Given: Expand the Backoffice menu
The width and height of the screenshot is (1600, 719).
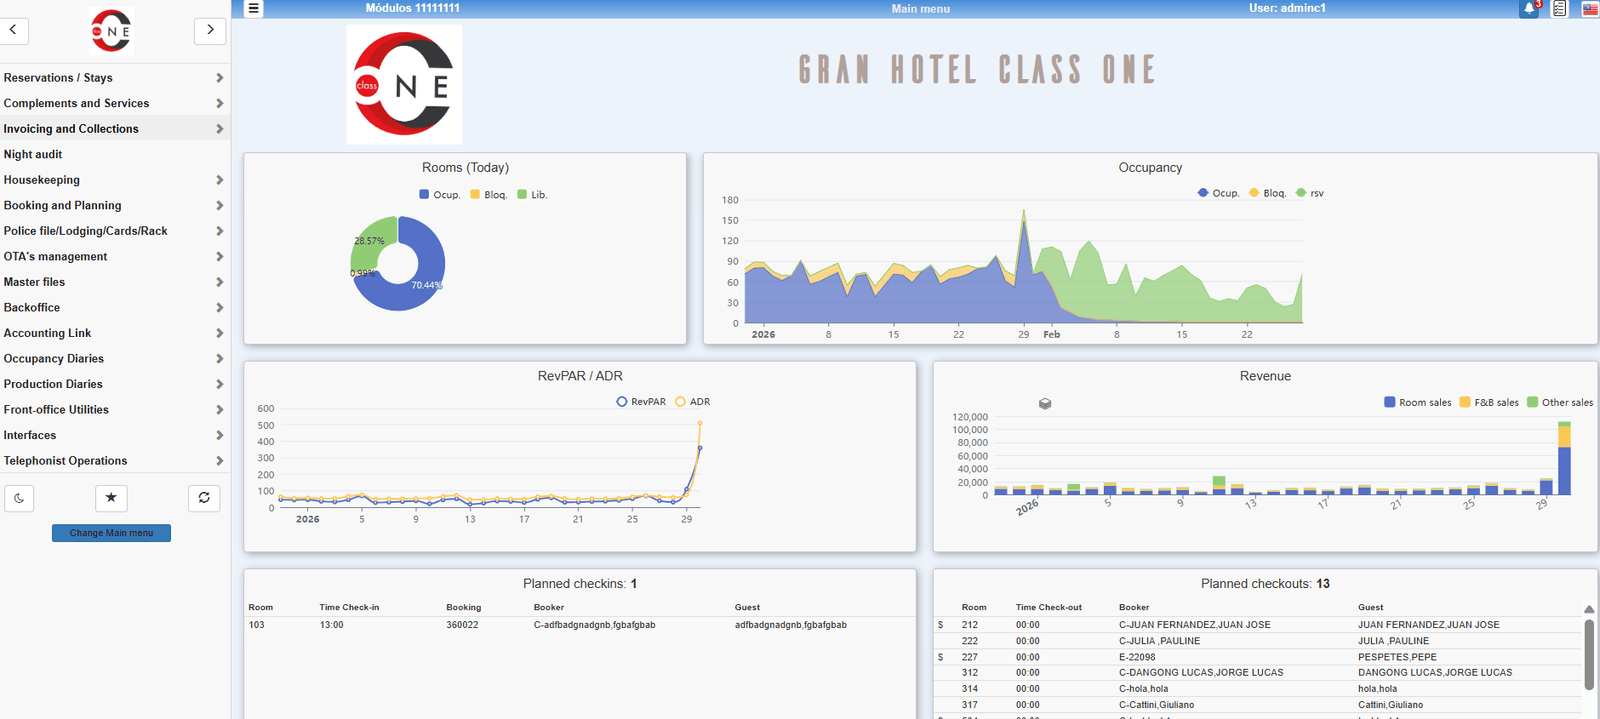Looking at the screenshot, I should 115,308.
